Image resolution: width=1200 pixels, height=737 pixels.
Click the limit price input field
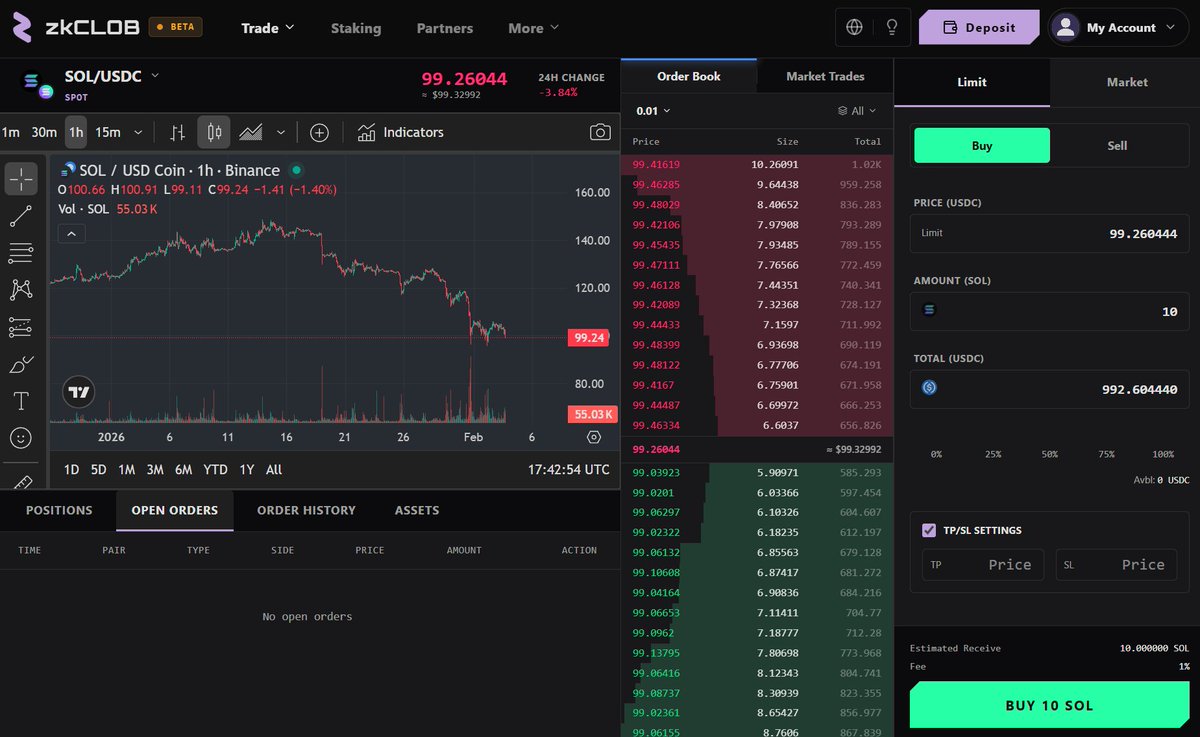(1050, 233)
